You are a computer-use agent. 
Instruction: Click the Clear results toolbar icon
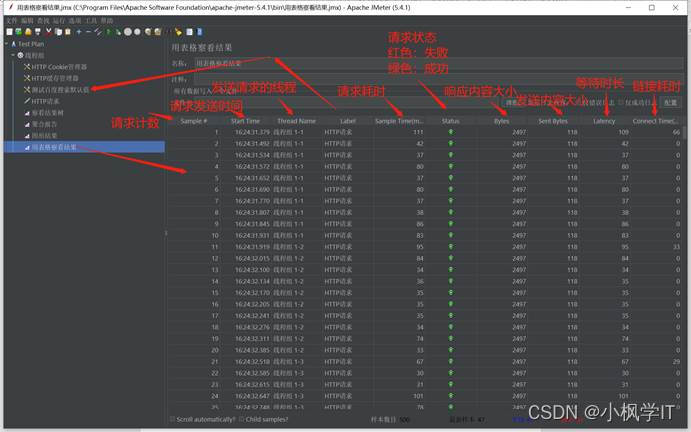[148, 32]
